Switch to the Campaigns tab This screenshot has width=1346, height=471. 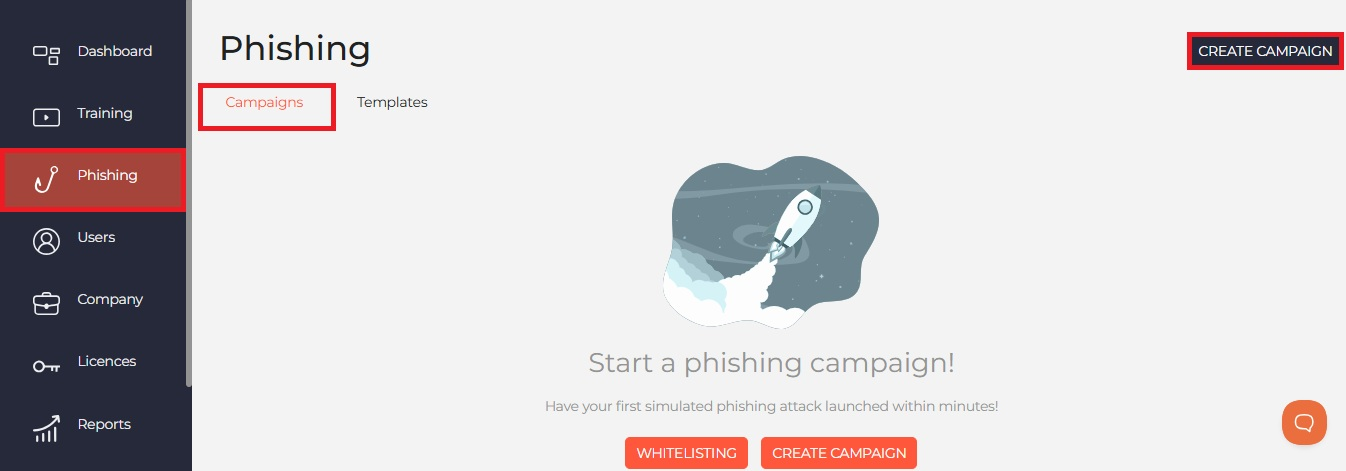[264, 102]
